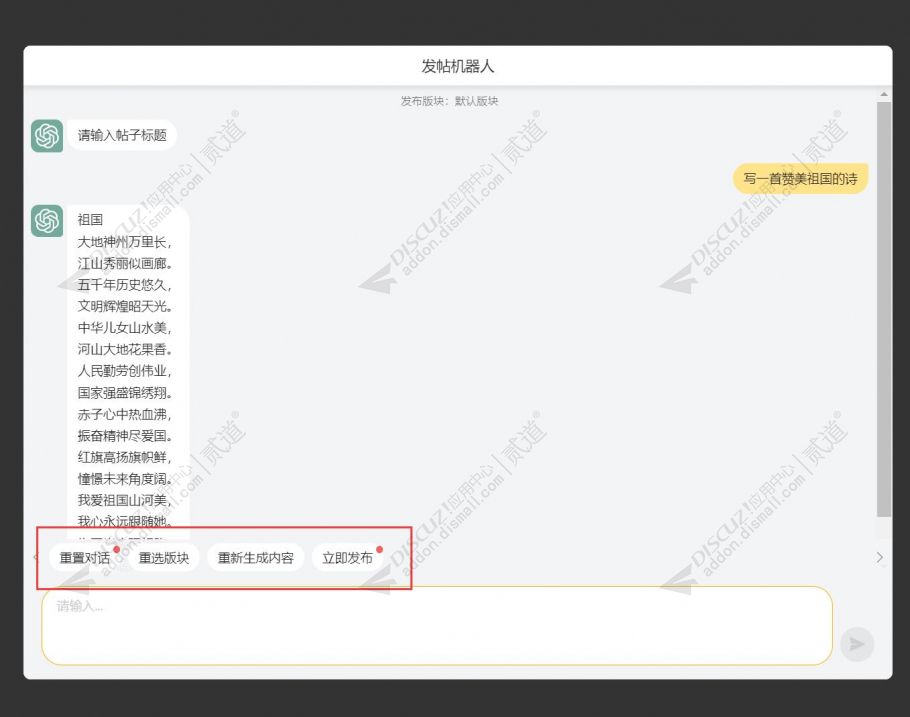Image resolution: width=910 pixels, height=717 pixels.
Task: Click the bot avatar beside the 祖国 poem
Action: coord(47,221)
